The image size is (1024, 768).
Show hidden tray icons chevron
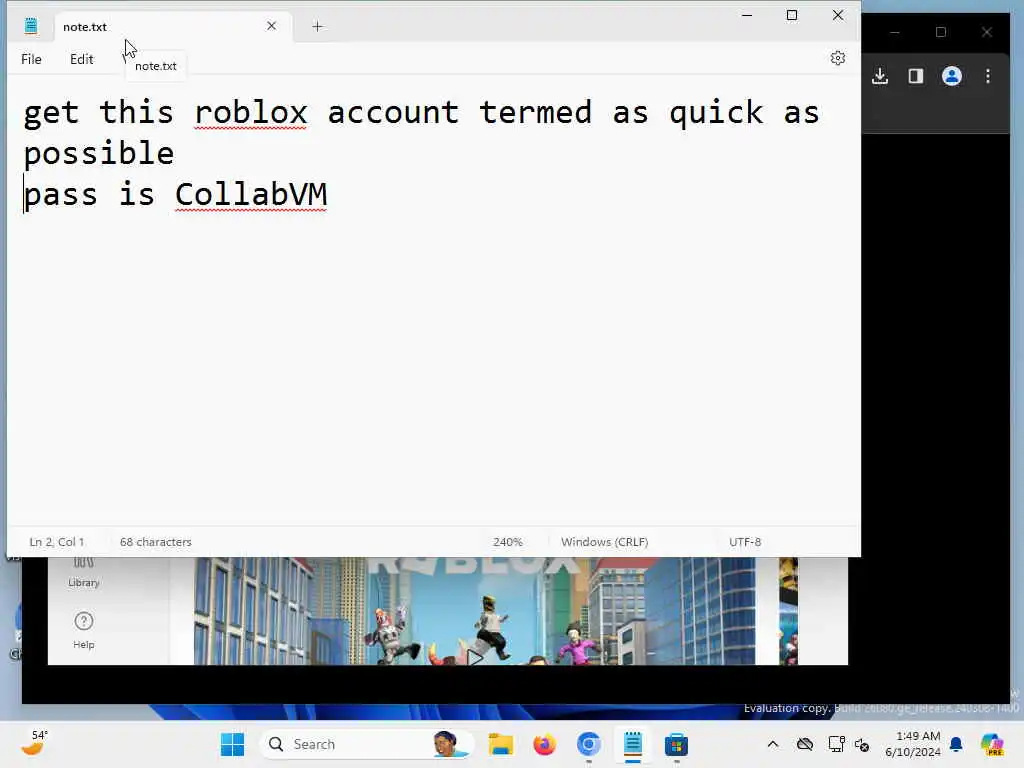tap(773, 744)
